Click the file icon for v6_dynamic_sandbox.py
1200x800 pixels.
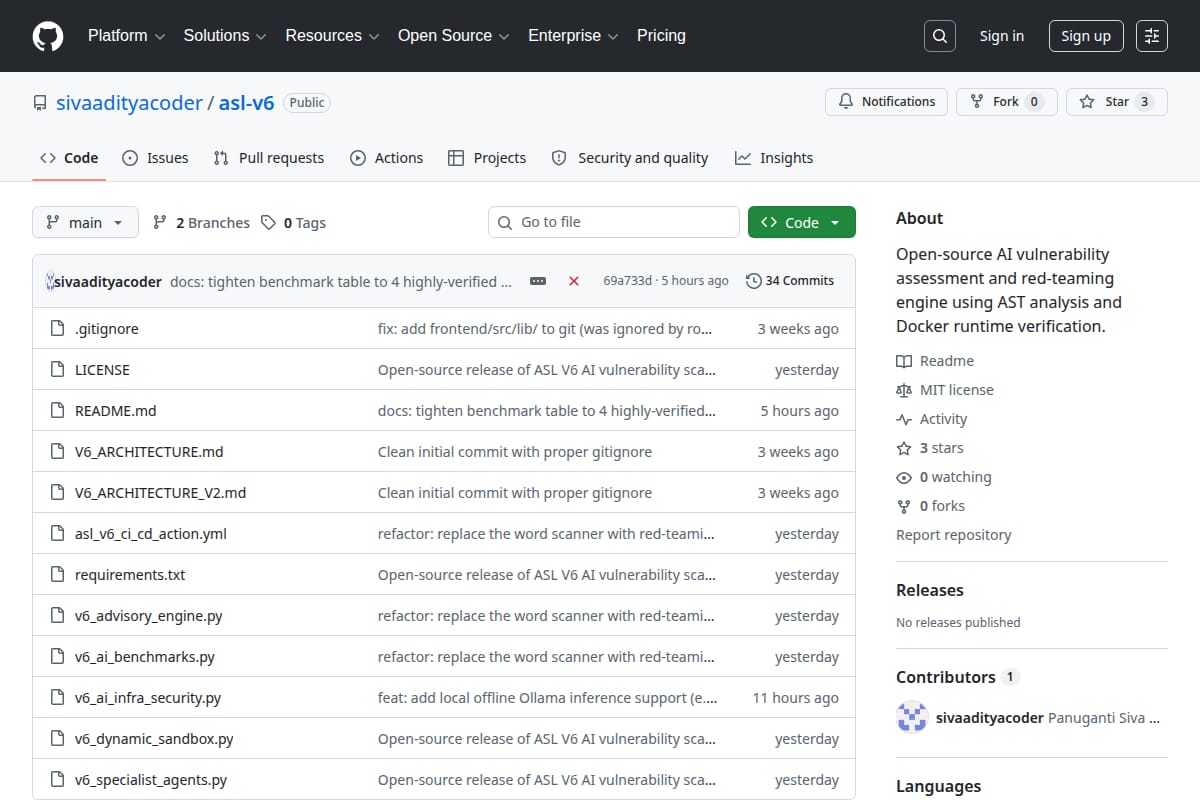[x=57, y=739]
